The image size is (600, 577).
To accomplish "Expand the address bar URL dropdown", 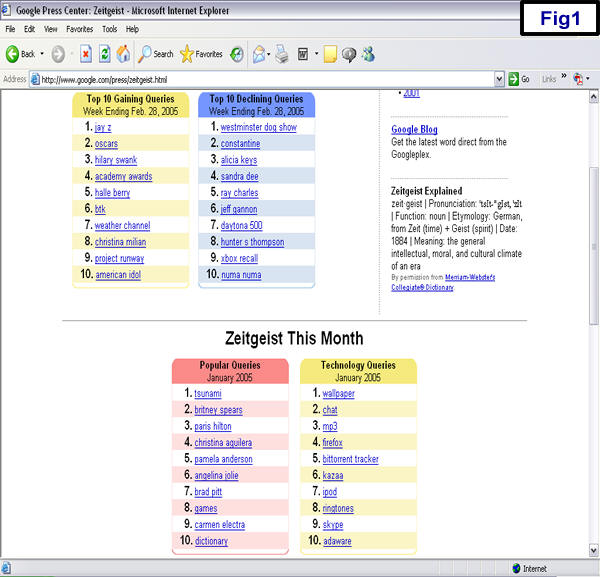I will tap(499, 80).
